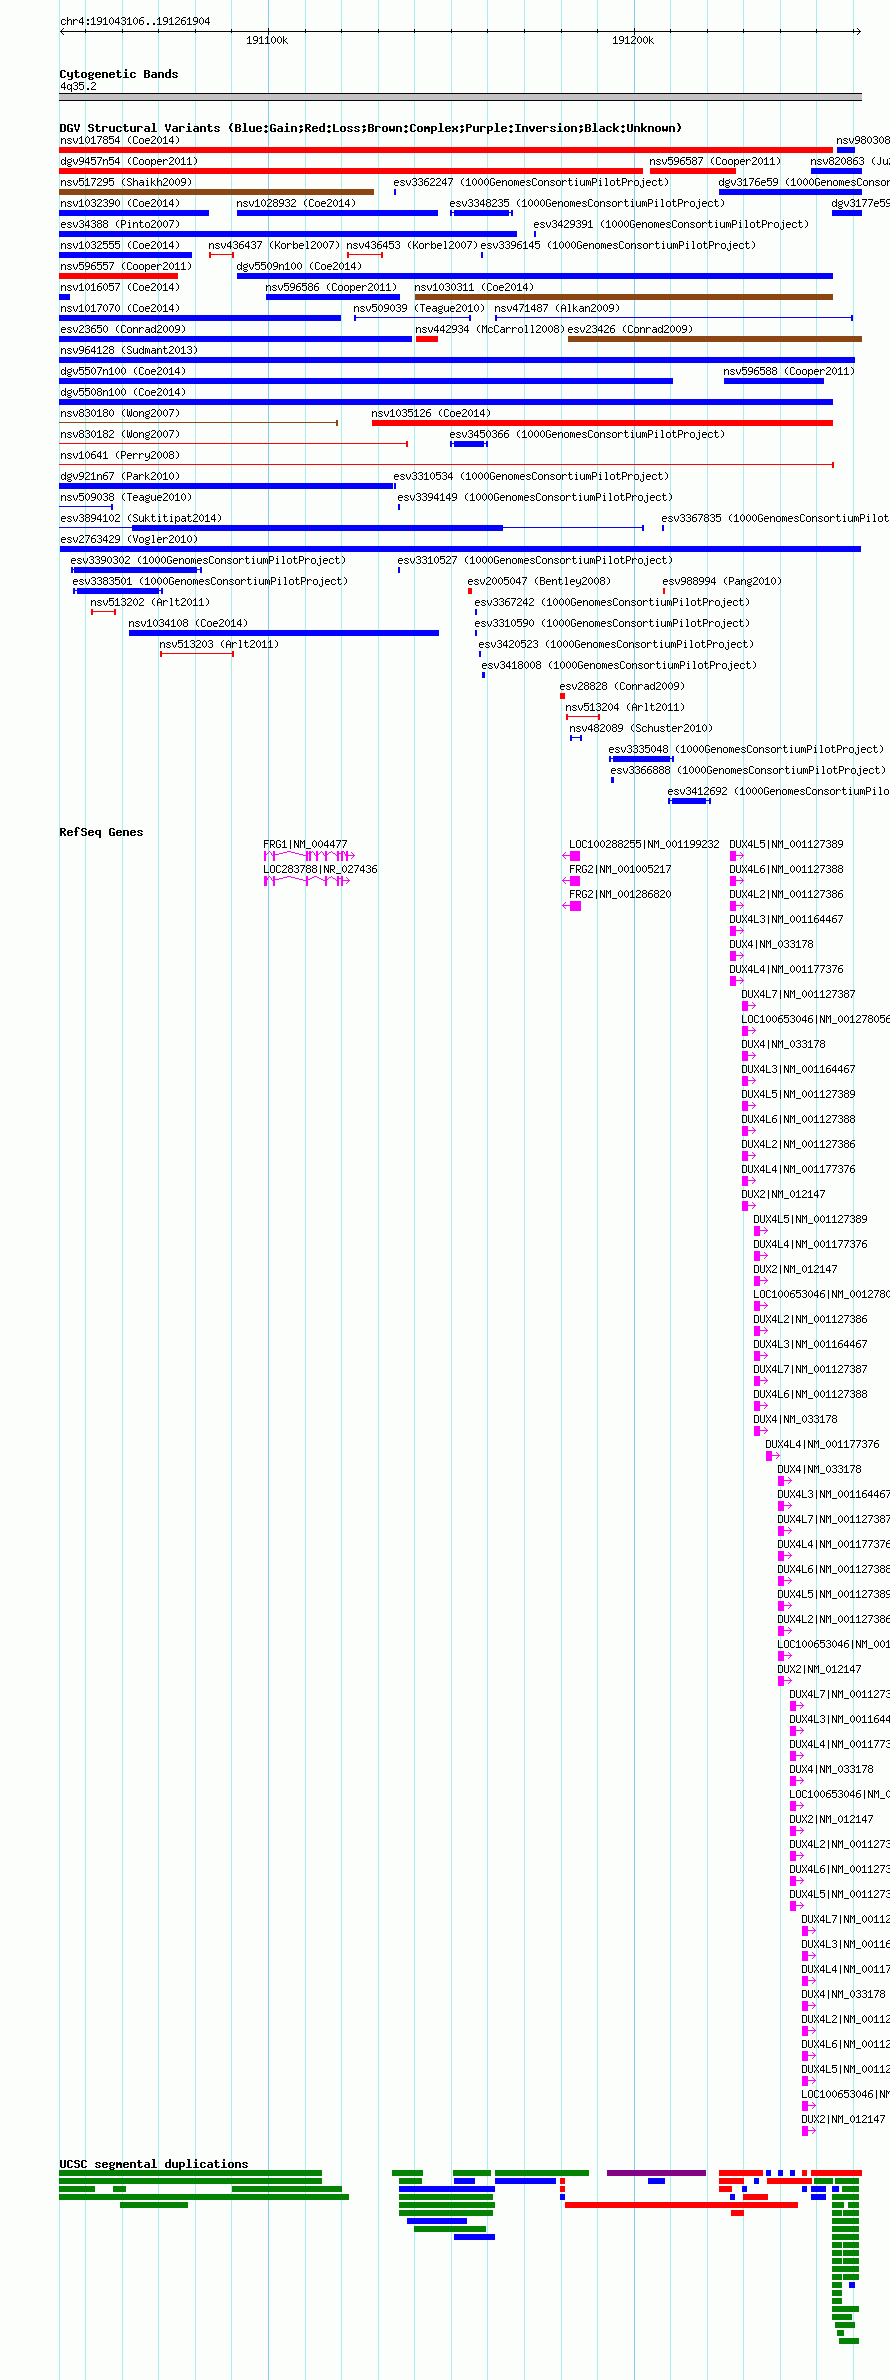The height and width of the screenshot is (2380, 890).
Task: Select LOC100288255|NM_001199232 gene label
Action: (644, 844)
